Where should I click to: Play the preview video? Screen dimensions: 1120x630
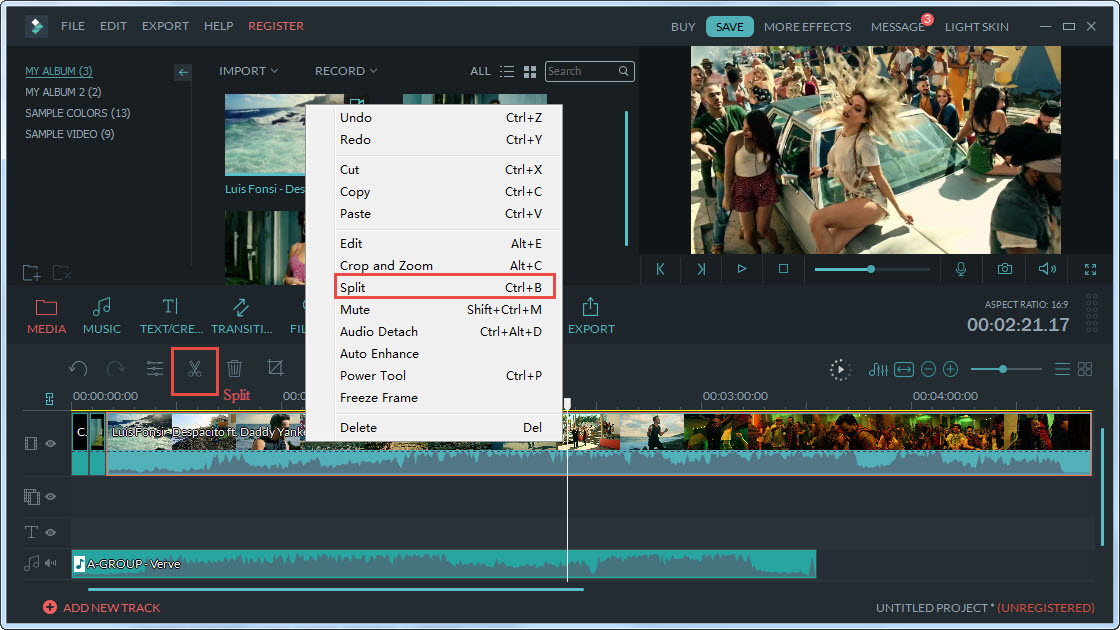click(x=742, y=269)
